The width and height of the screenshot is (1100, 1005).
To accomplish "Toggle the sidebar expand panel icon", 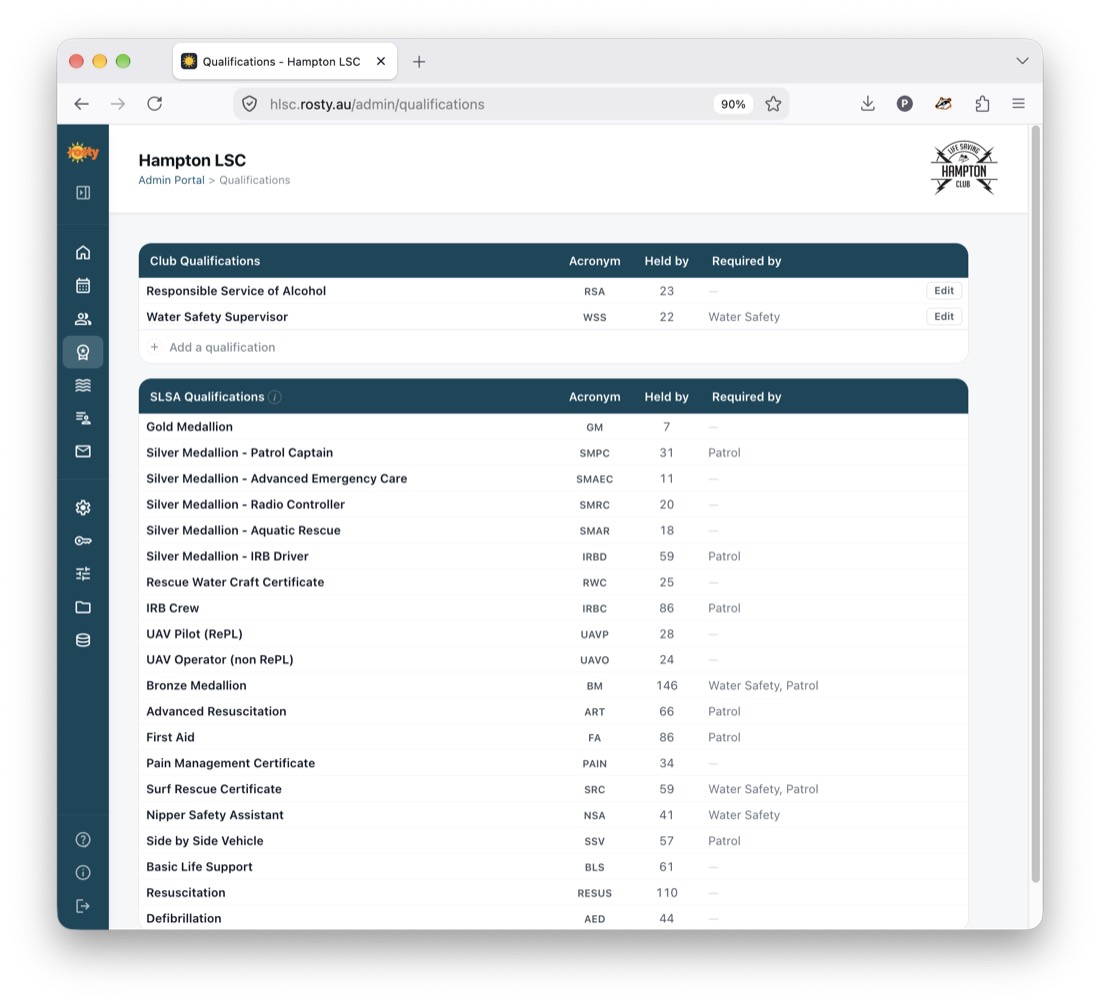I will [x=83, y=192].
